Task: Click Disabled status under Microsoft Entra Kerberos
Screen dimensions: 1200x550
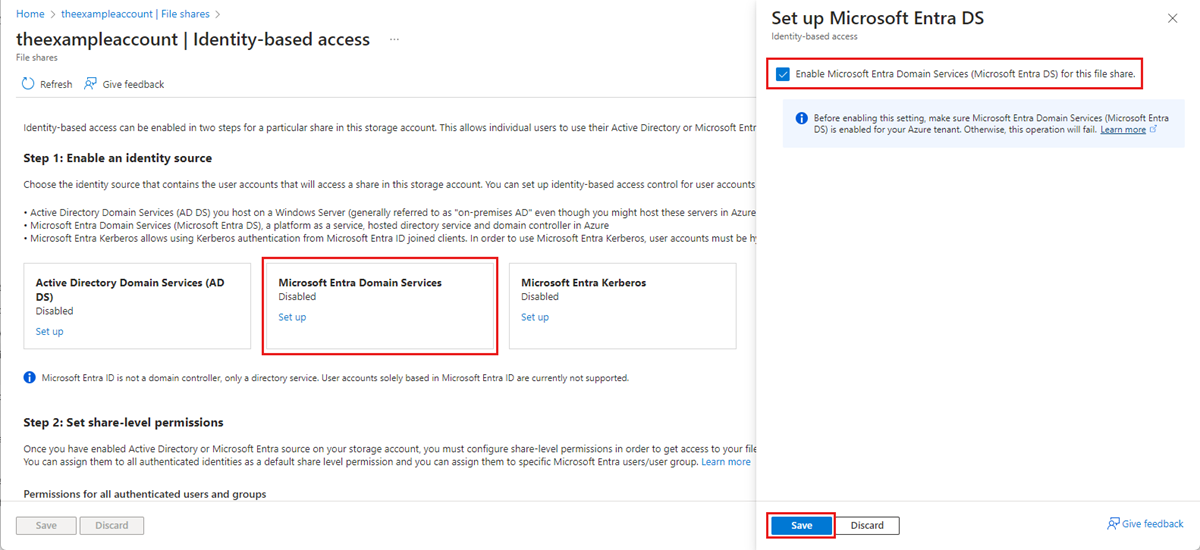Action: pos(540,297)
